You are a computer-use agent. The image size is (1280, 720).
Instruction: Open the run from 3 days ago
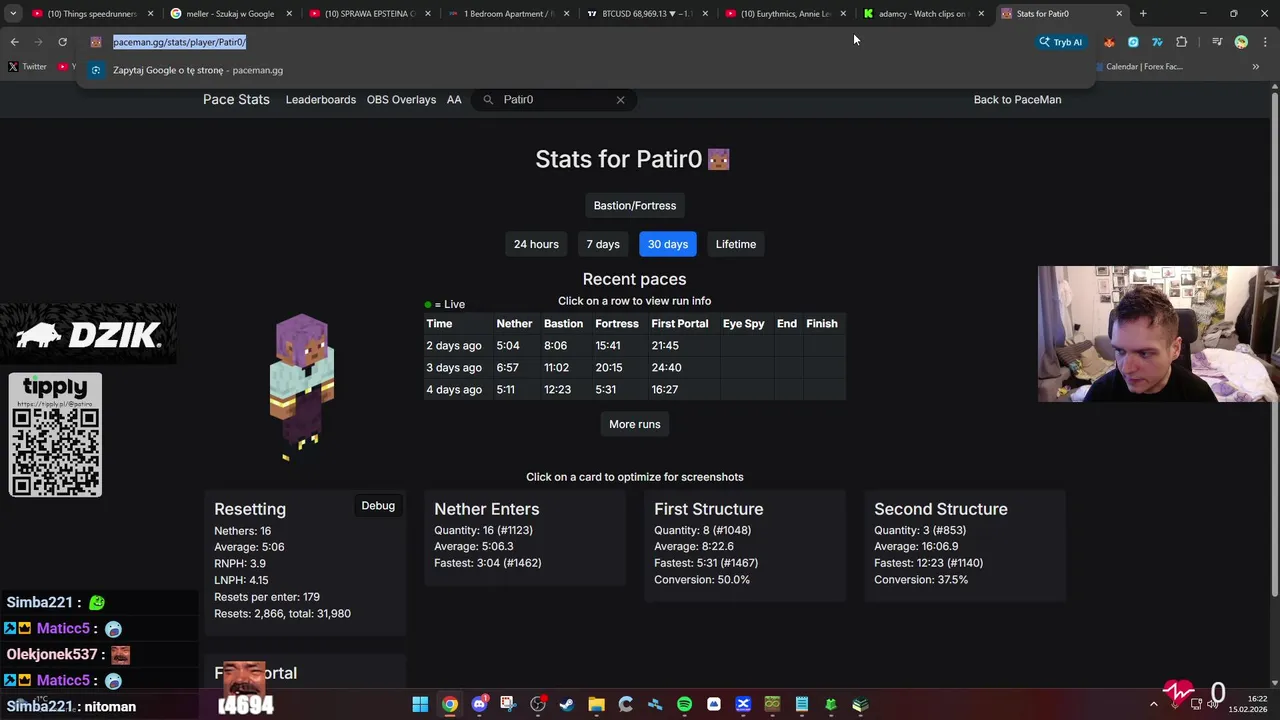pyautogui.click(x=635, y=368)
